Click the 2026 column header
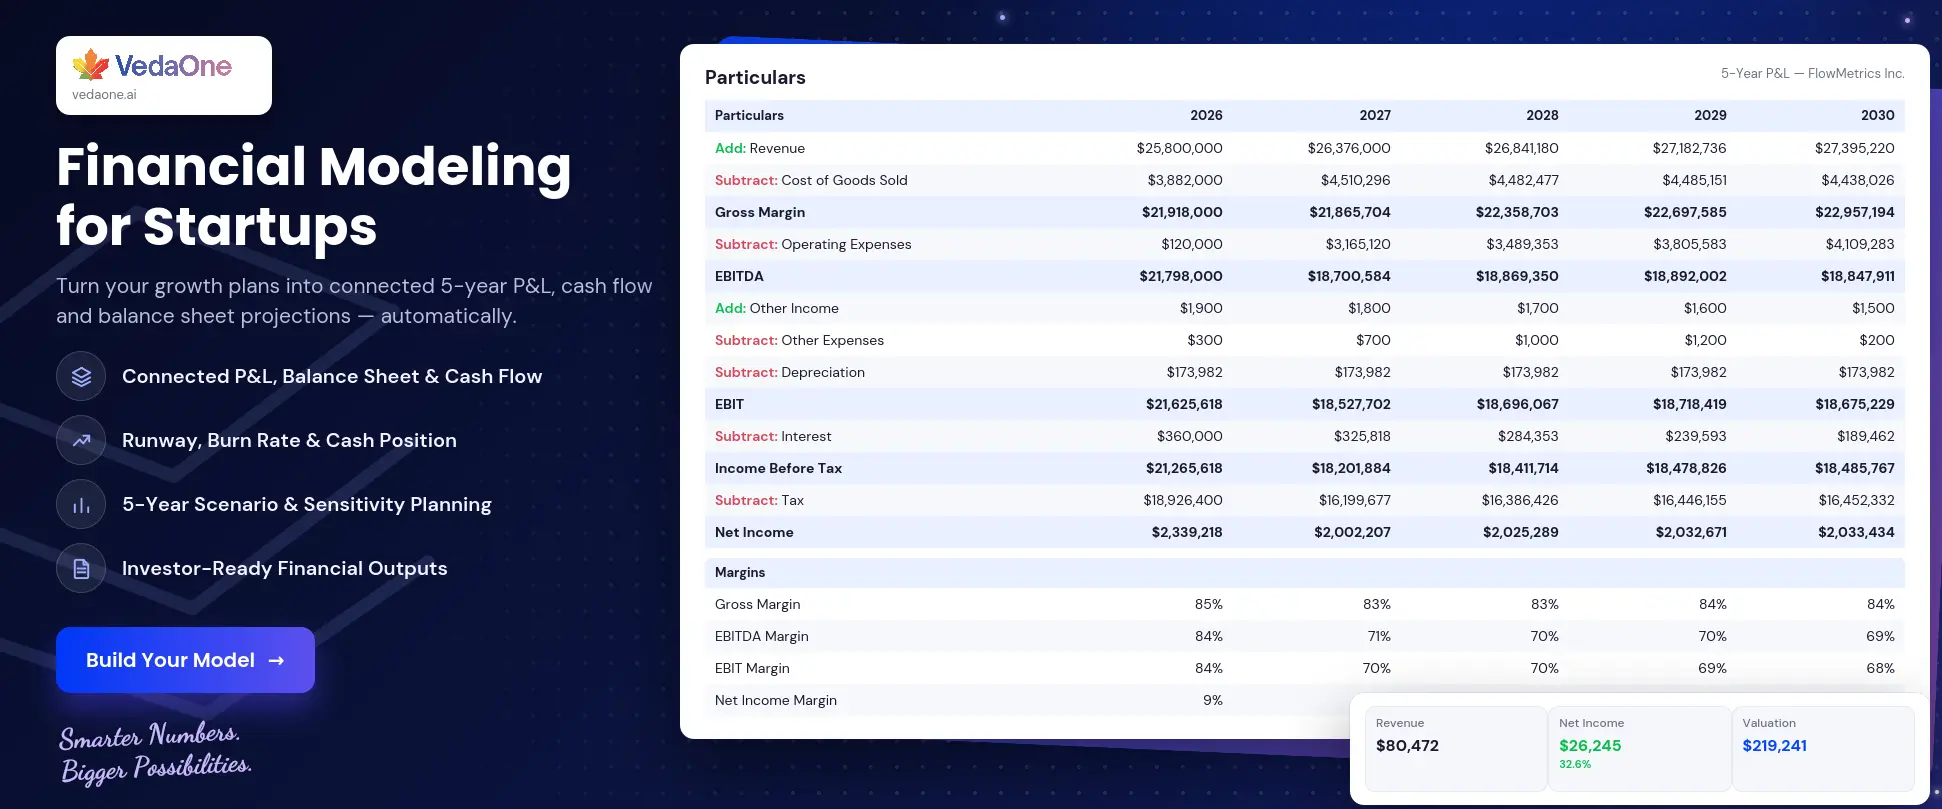1942x809 pixels. coord(1206,115)
